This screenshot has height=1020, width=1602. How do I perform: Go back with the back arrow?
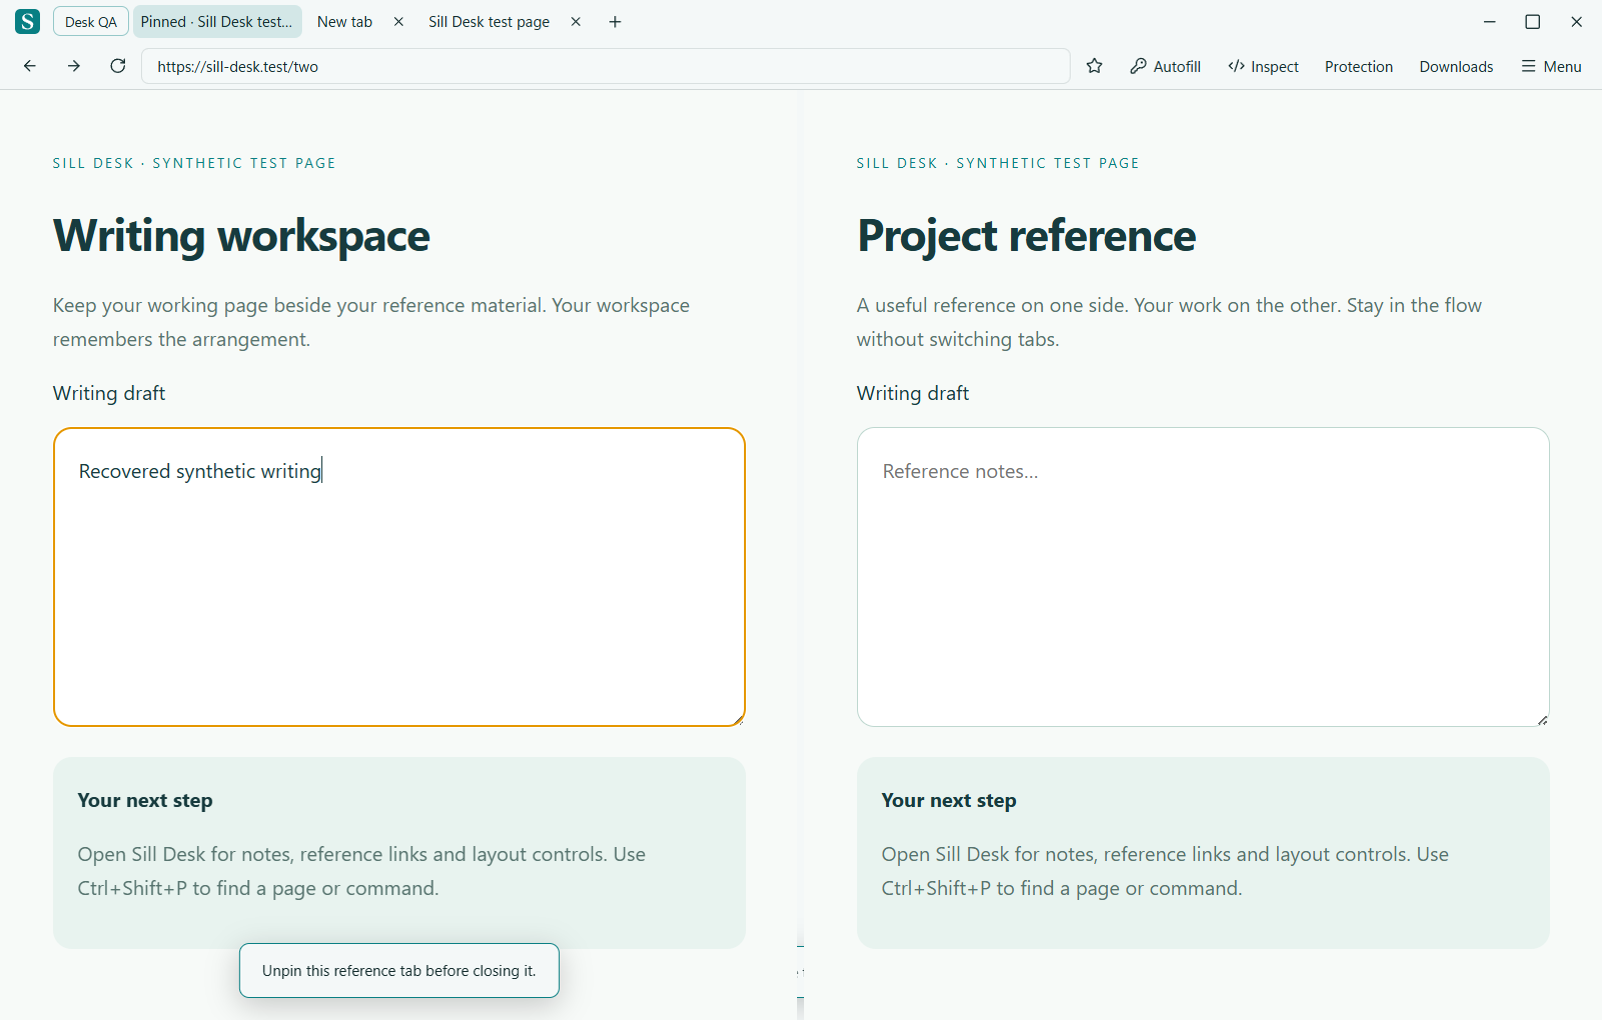(x=30, y=66)
